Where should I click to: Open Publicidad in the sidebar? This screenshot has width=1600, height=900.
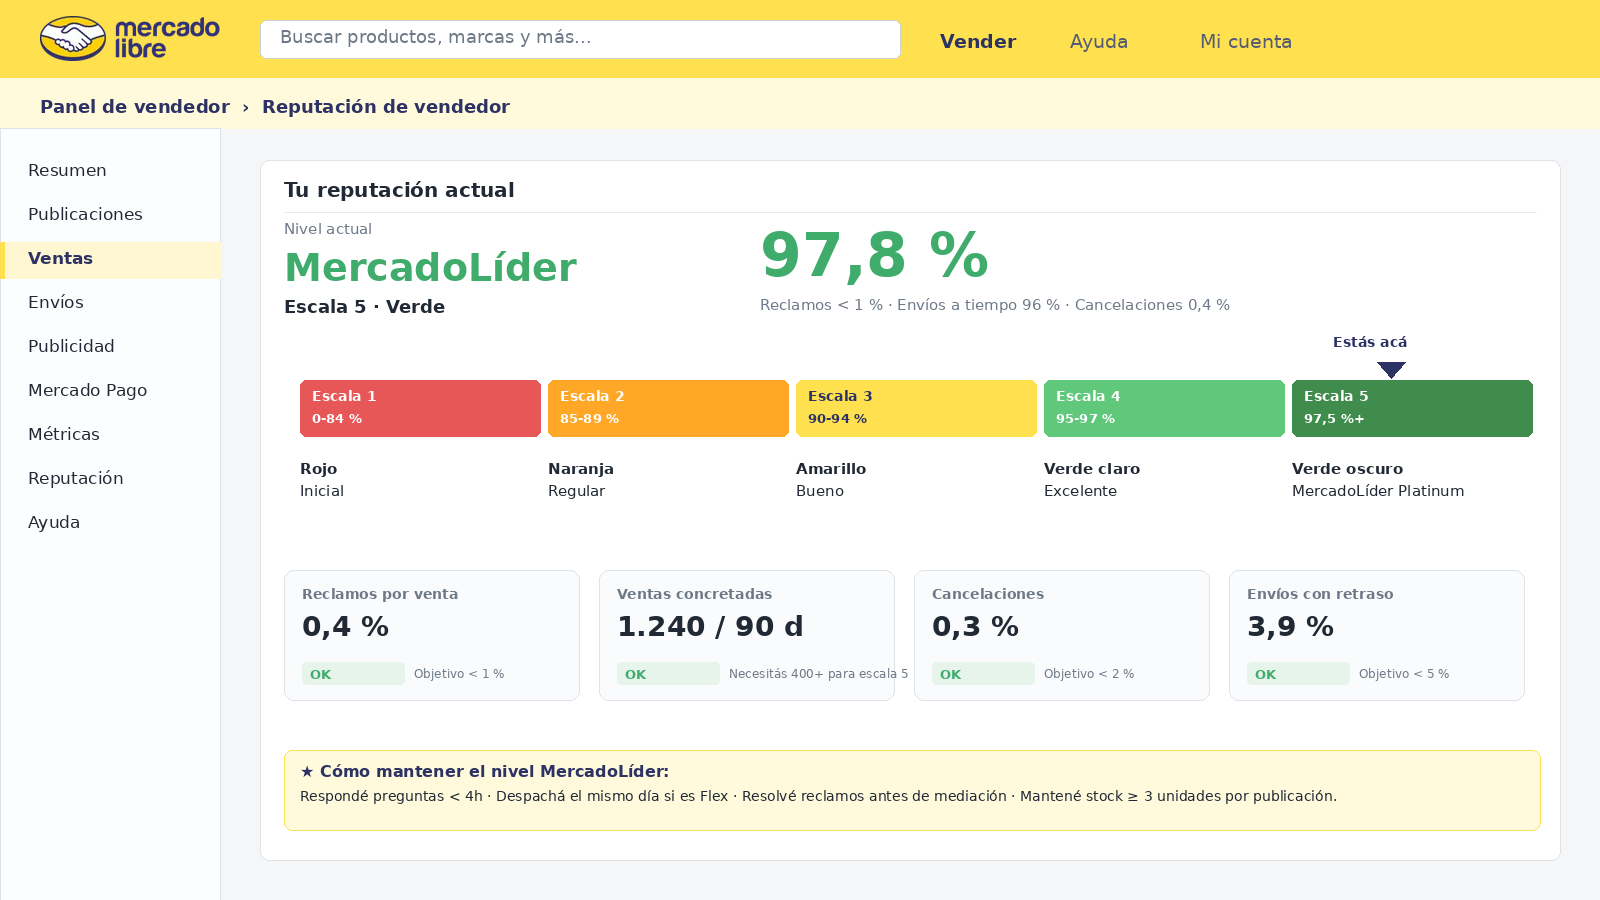pos(110,346)
